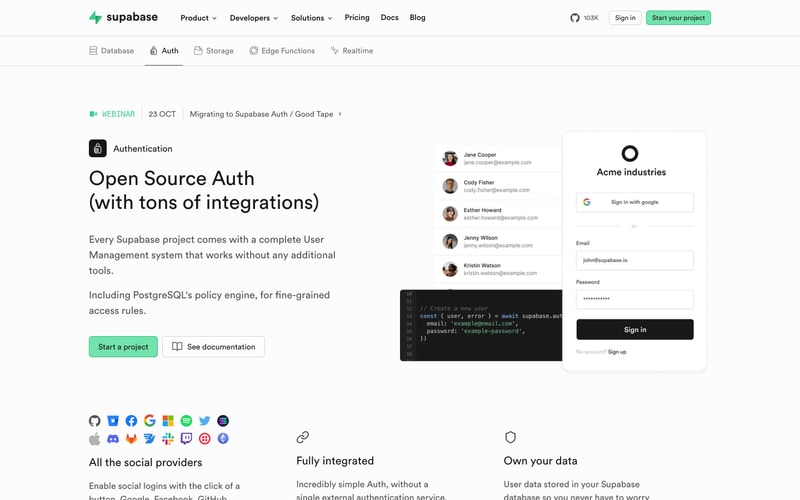Click the green webinar camera icon
This screenshot has height=500, width=800.
point(93,114)
